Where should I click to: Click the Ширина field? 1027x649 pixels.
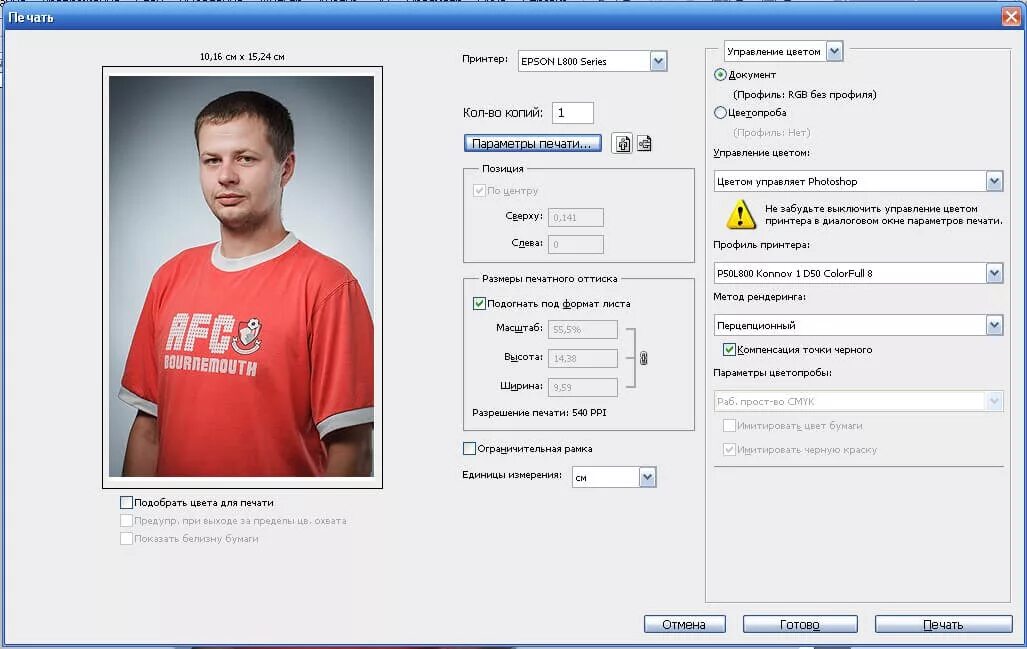[x=583, y=387]
